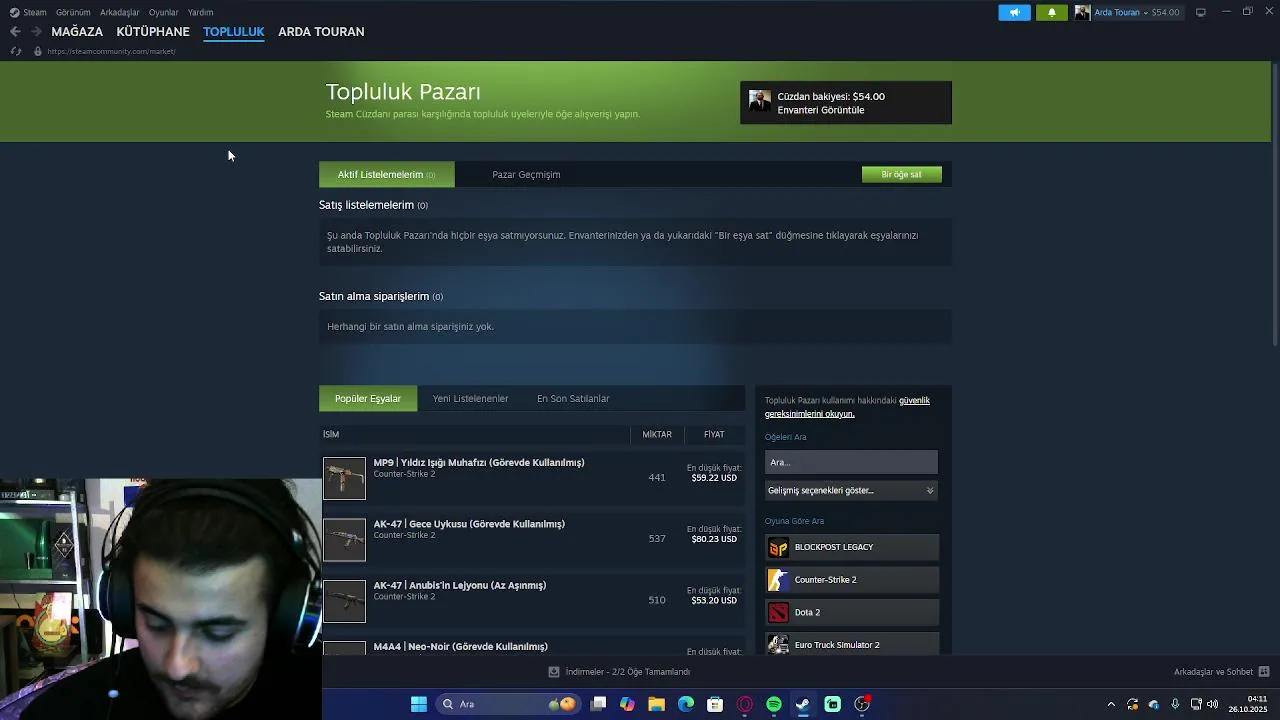
Task: Click the Steam taskbar icon
Action: (803, 704)
